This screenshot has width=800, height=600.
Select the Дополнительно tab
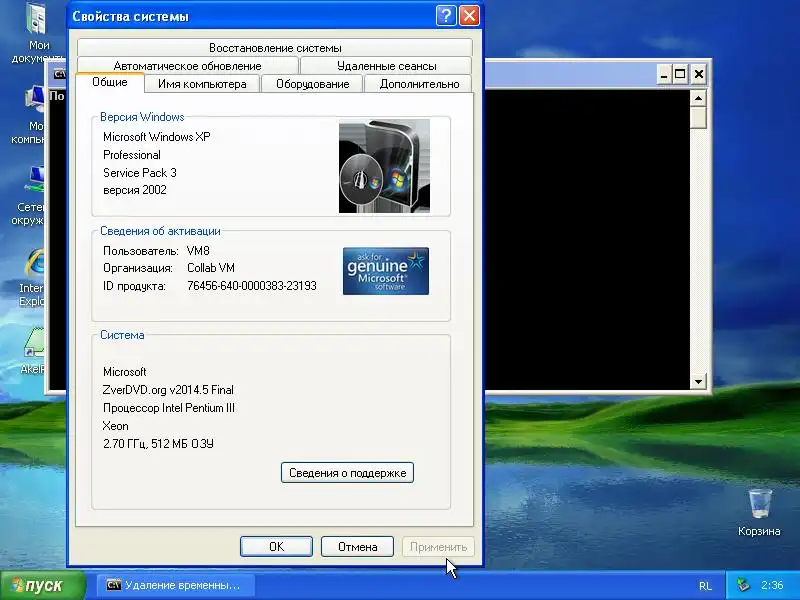click(419, 84)
